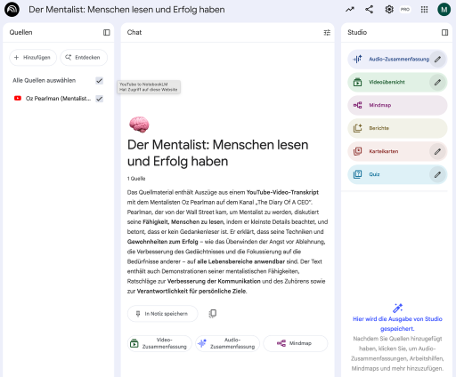Click the Quiz card icon in Studio
The width and height of the screenshot is (456, 377).
click(358, 174)
